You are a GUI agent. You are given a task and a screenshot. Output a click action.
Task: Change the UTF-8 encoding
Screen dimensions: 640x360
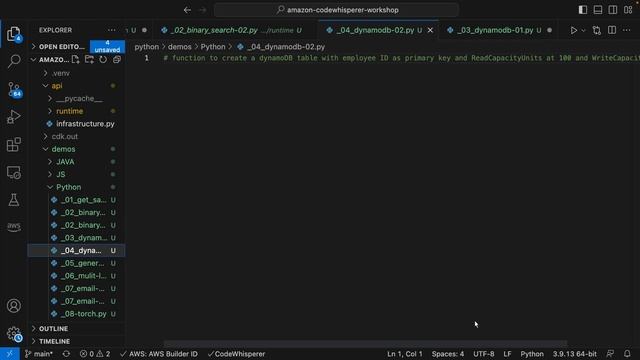pos(484,354)
